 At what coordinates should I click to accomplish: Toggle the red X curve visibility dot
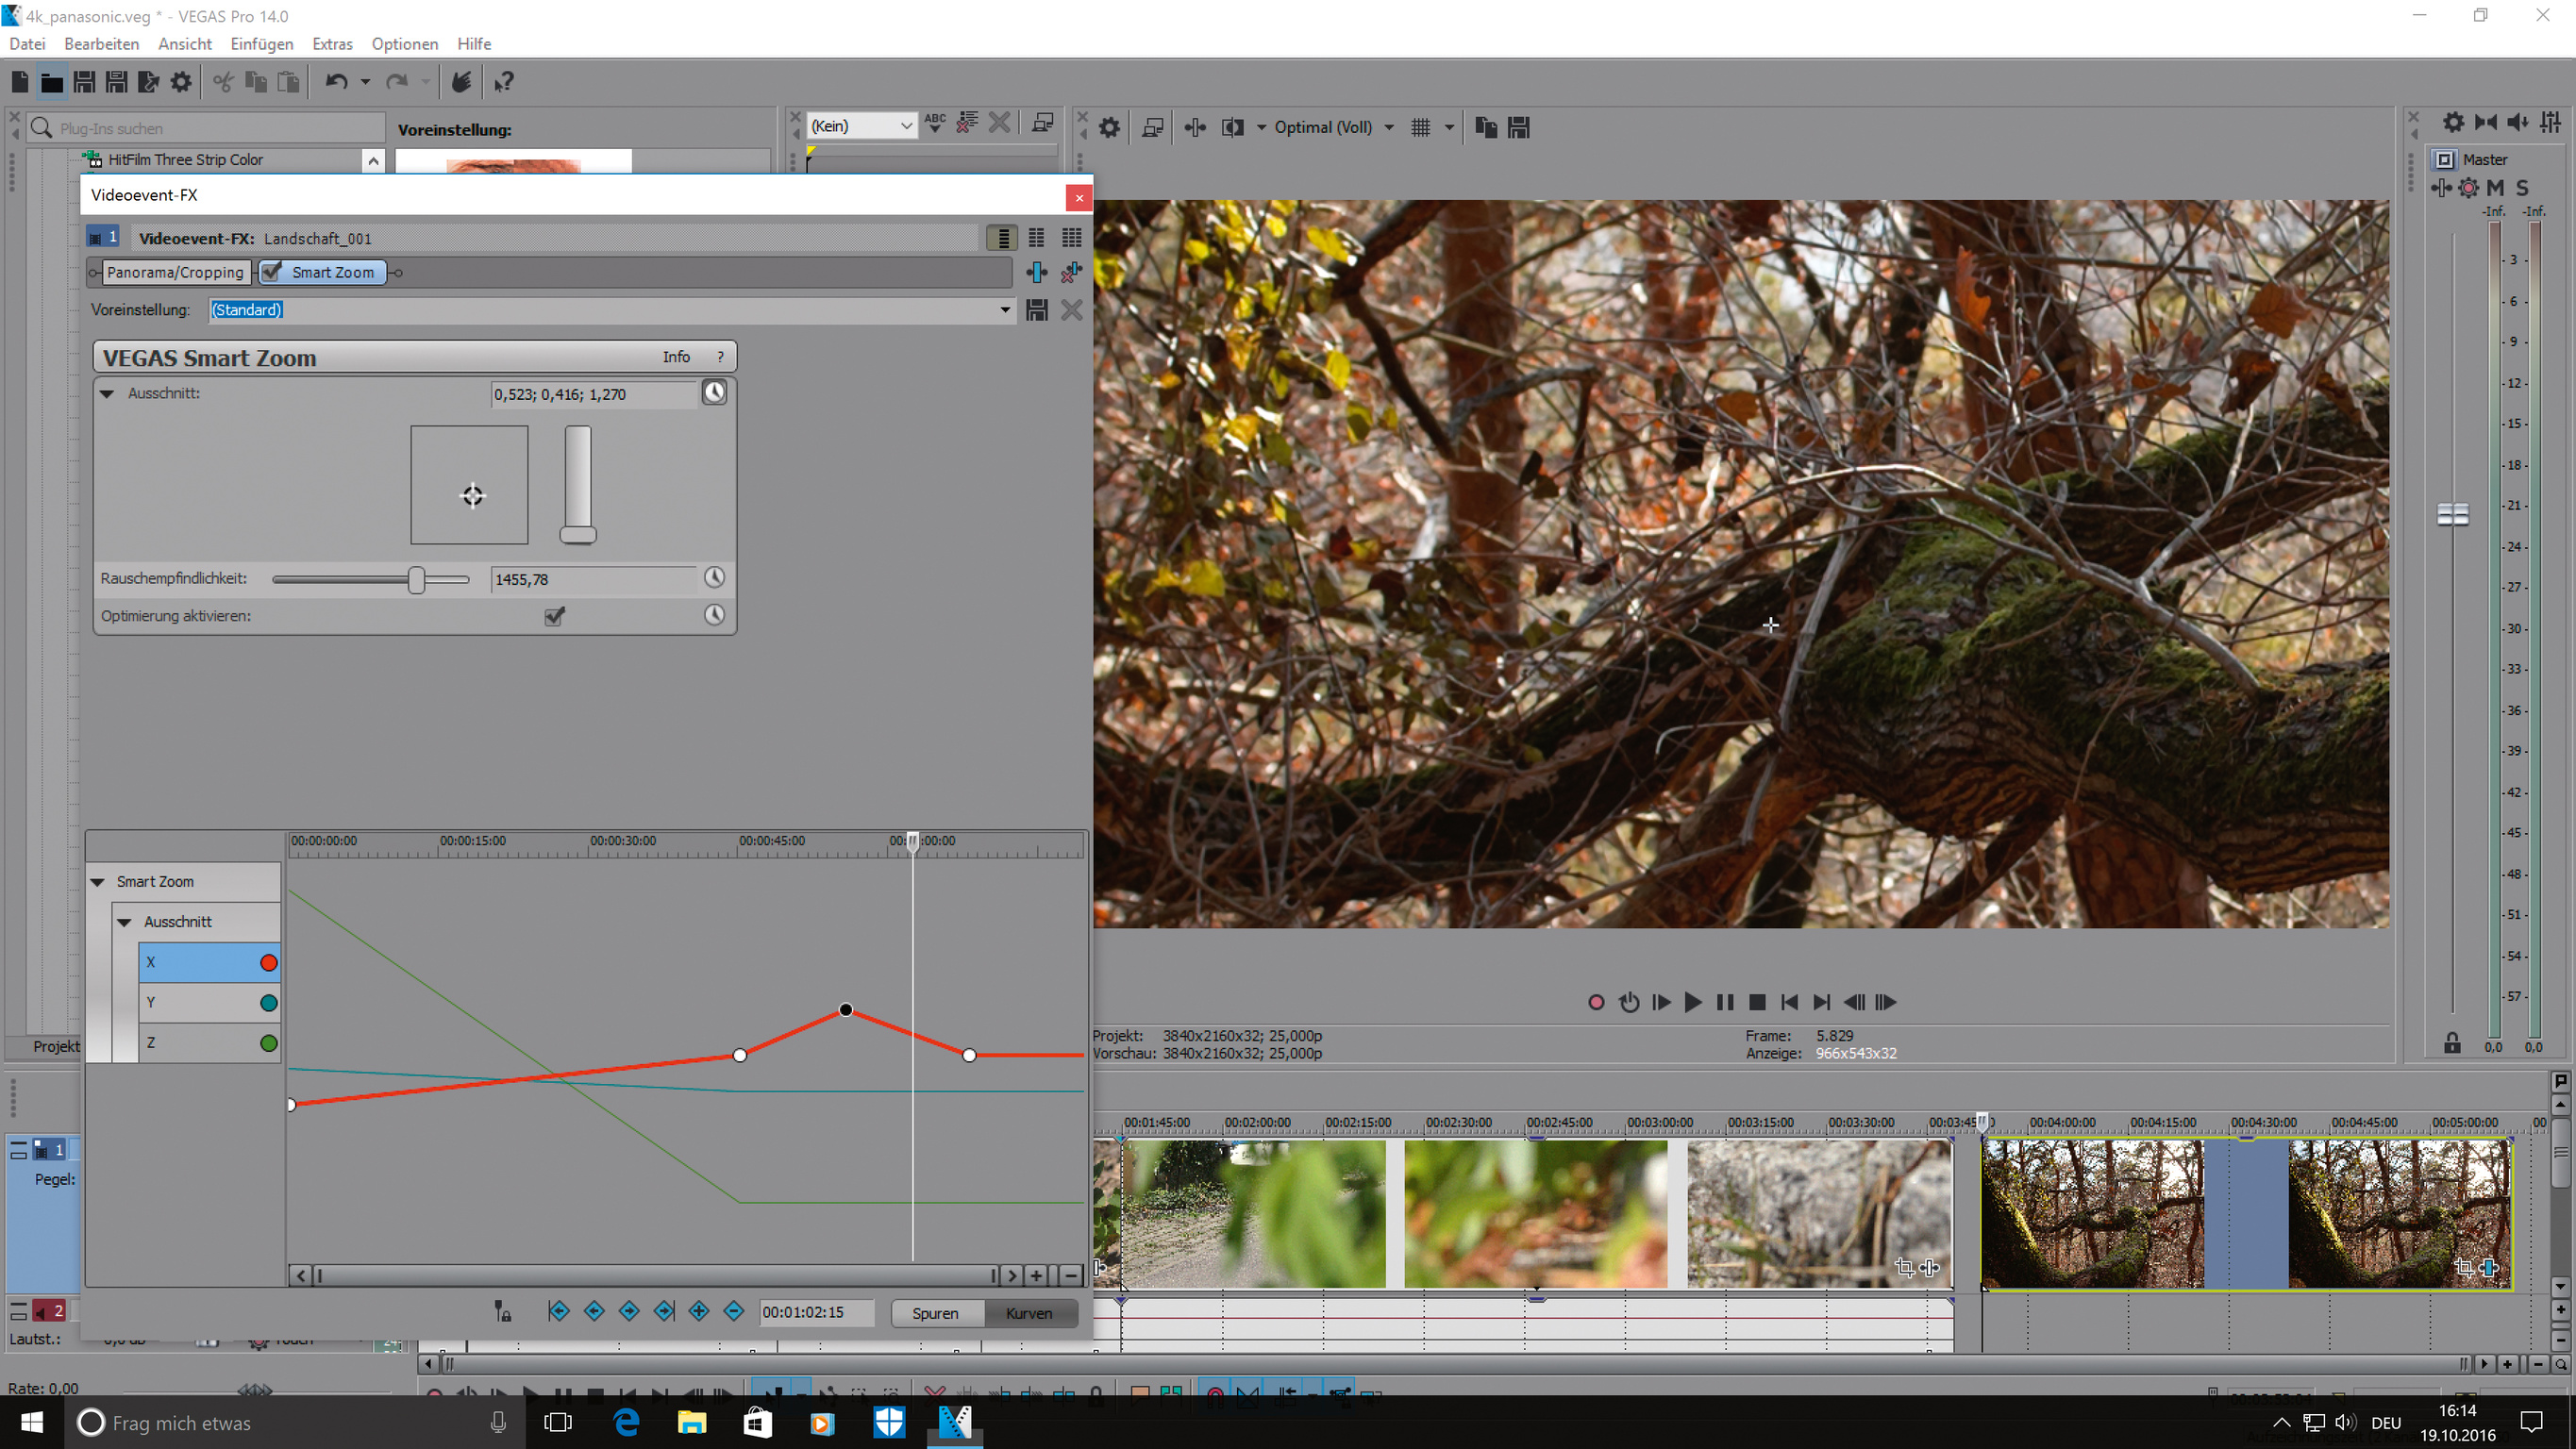coord(268,962)
